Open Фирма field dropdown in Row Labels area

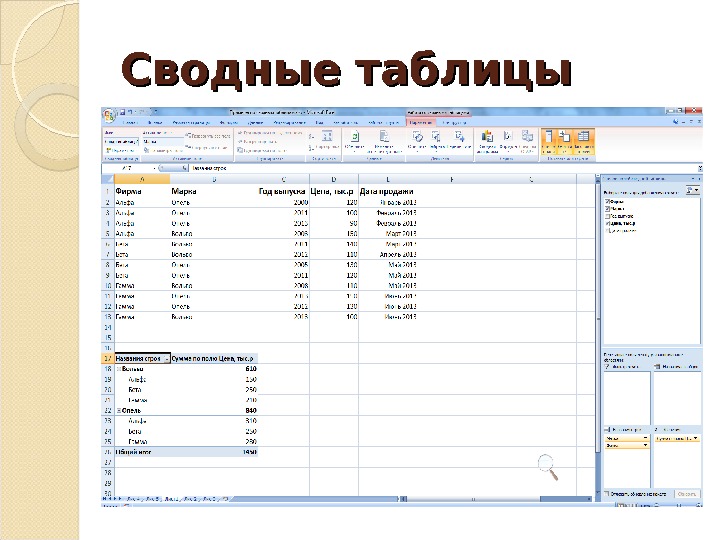pyautogui.click(x=645, y=445)
